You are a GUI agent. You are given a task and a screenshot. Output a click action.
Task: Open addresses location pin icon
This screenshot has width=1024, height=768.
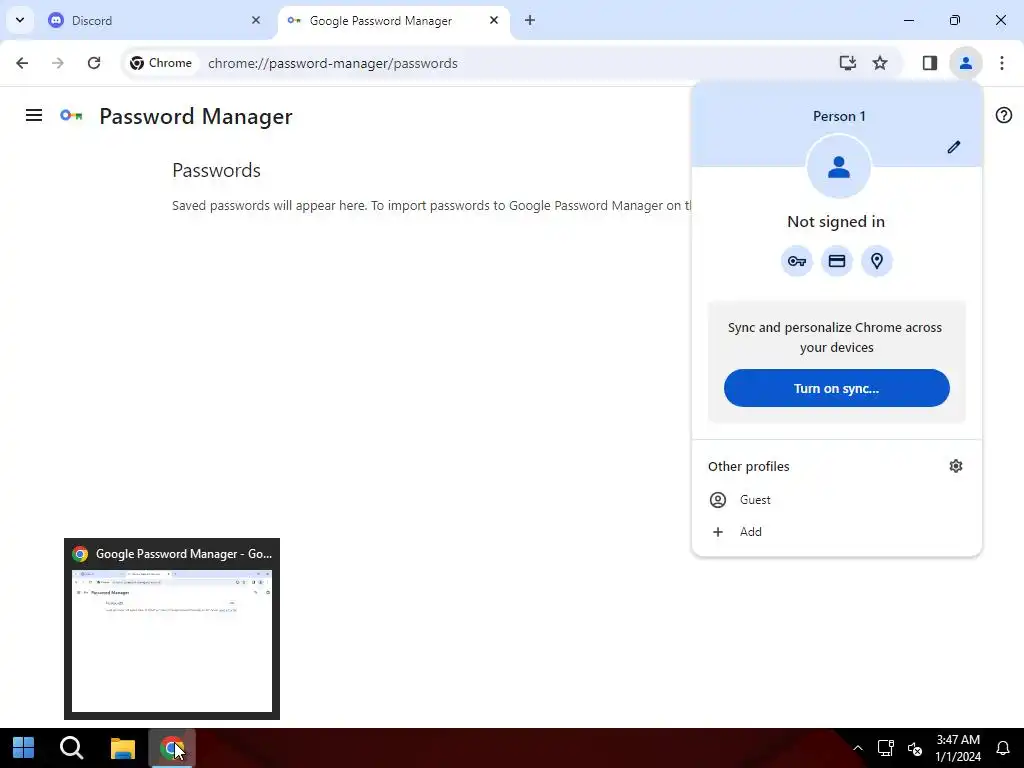coord(876,261)
